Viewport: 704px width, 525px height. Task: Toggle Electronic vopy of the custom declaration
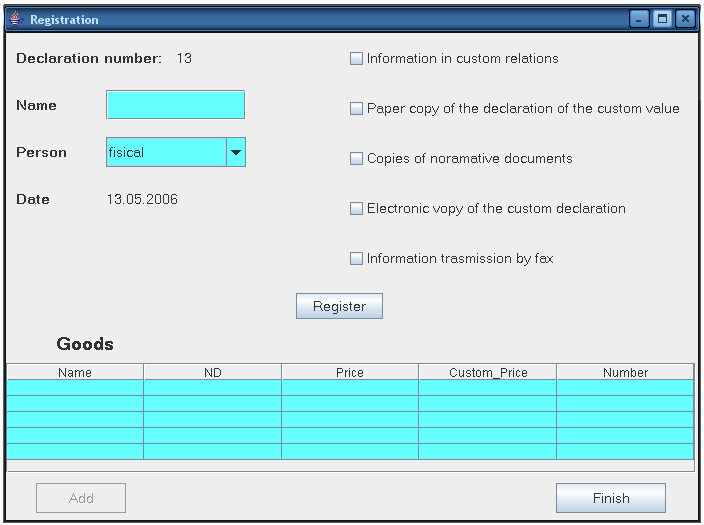pyautogui.click(x=356, y=208)
